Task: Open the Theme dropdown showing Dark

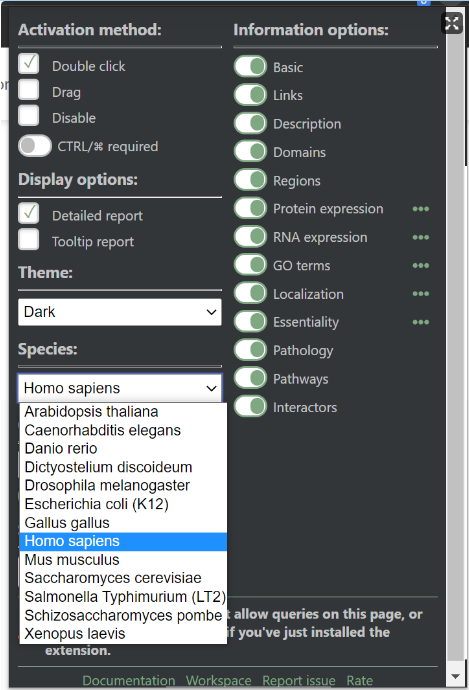Action: pyautogui.click(x=120, y=312)
